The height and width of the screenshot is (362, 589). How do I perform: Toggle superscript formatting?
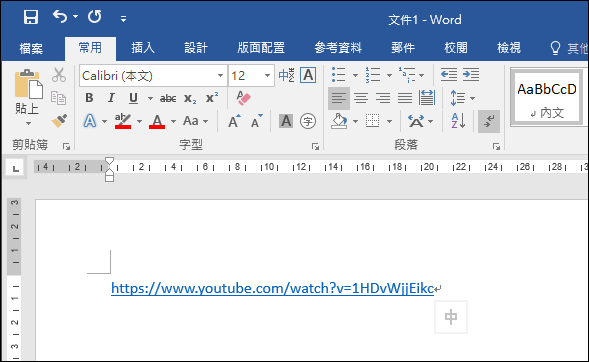[212, 98]
